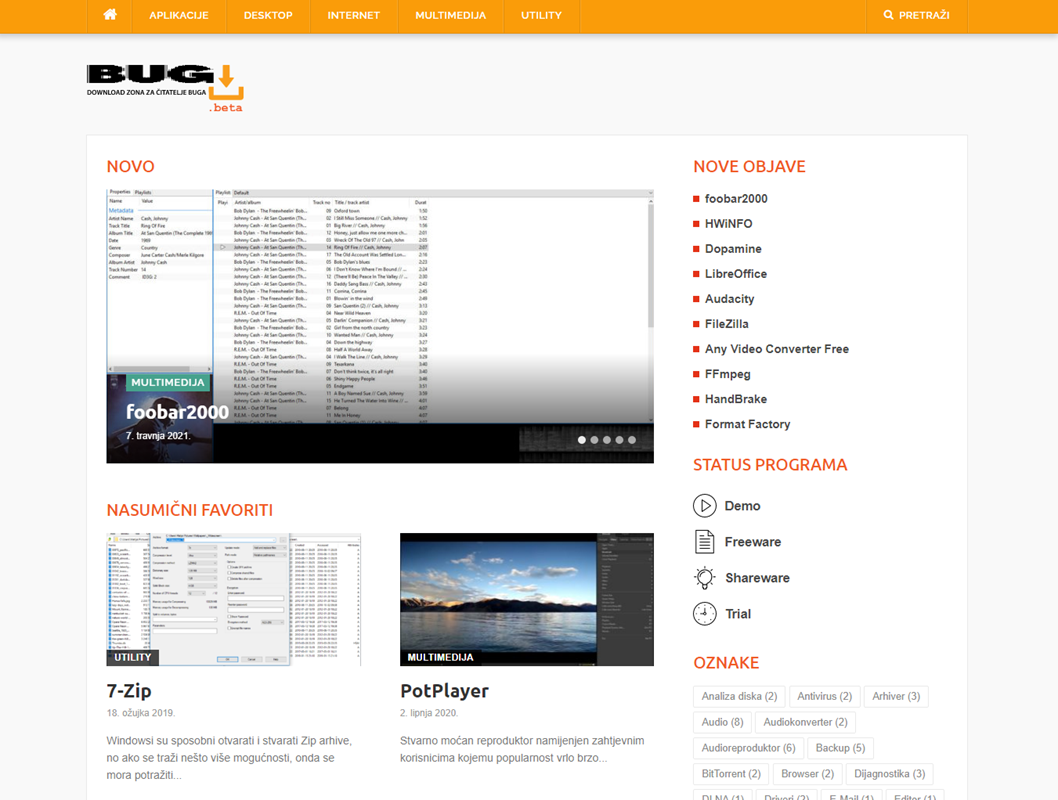
Task: Click the Shareware lightbulb icon
Action: click(x=704, y=577)
